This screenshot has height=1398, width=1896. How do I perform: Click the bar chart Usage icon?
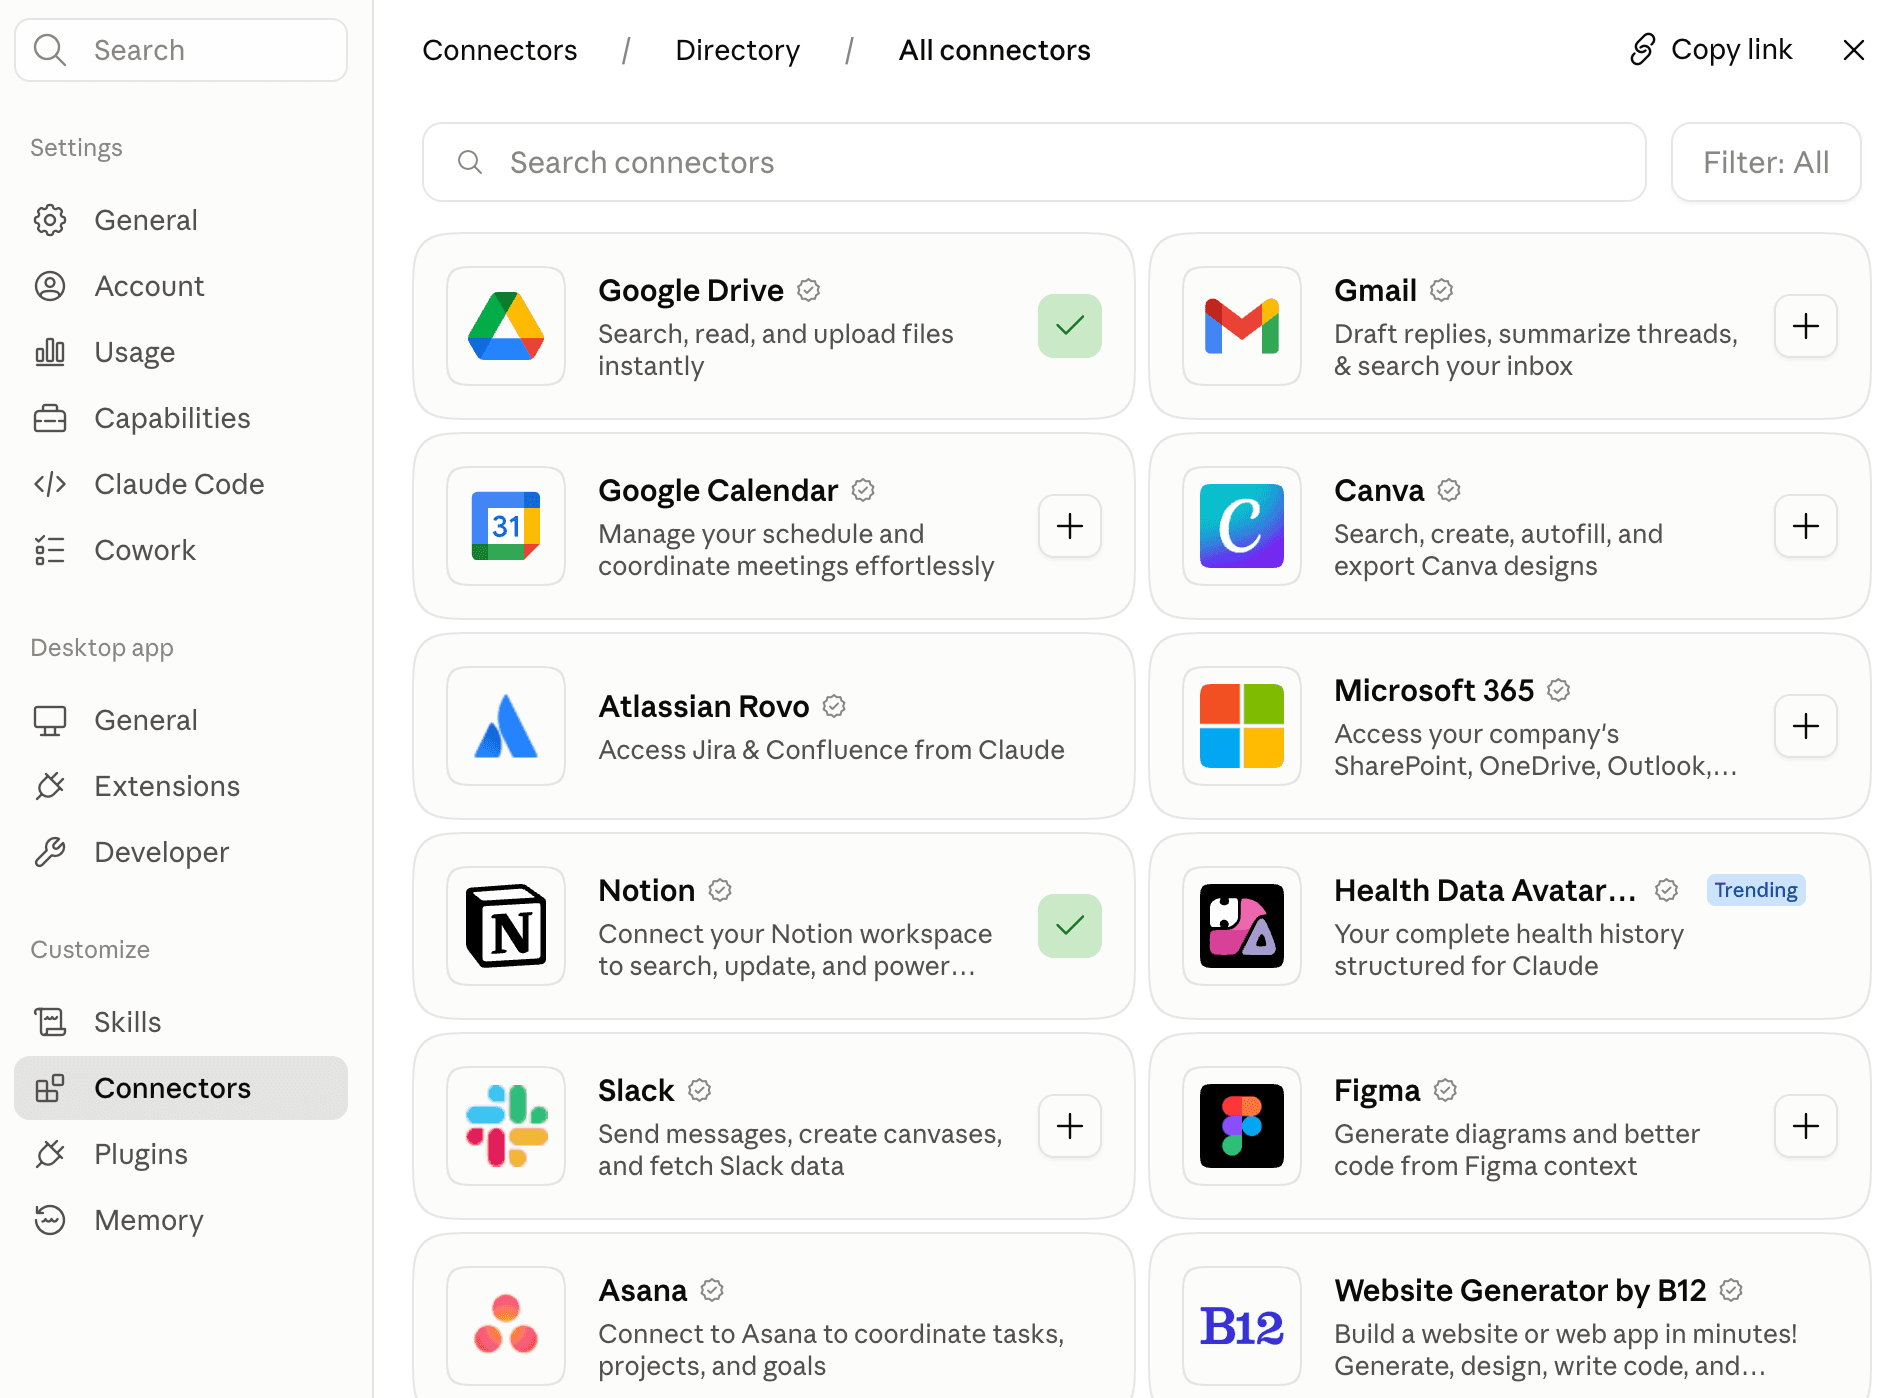click(x=50, y=352)
